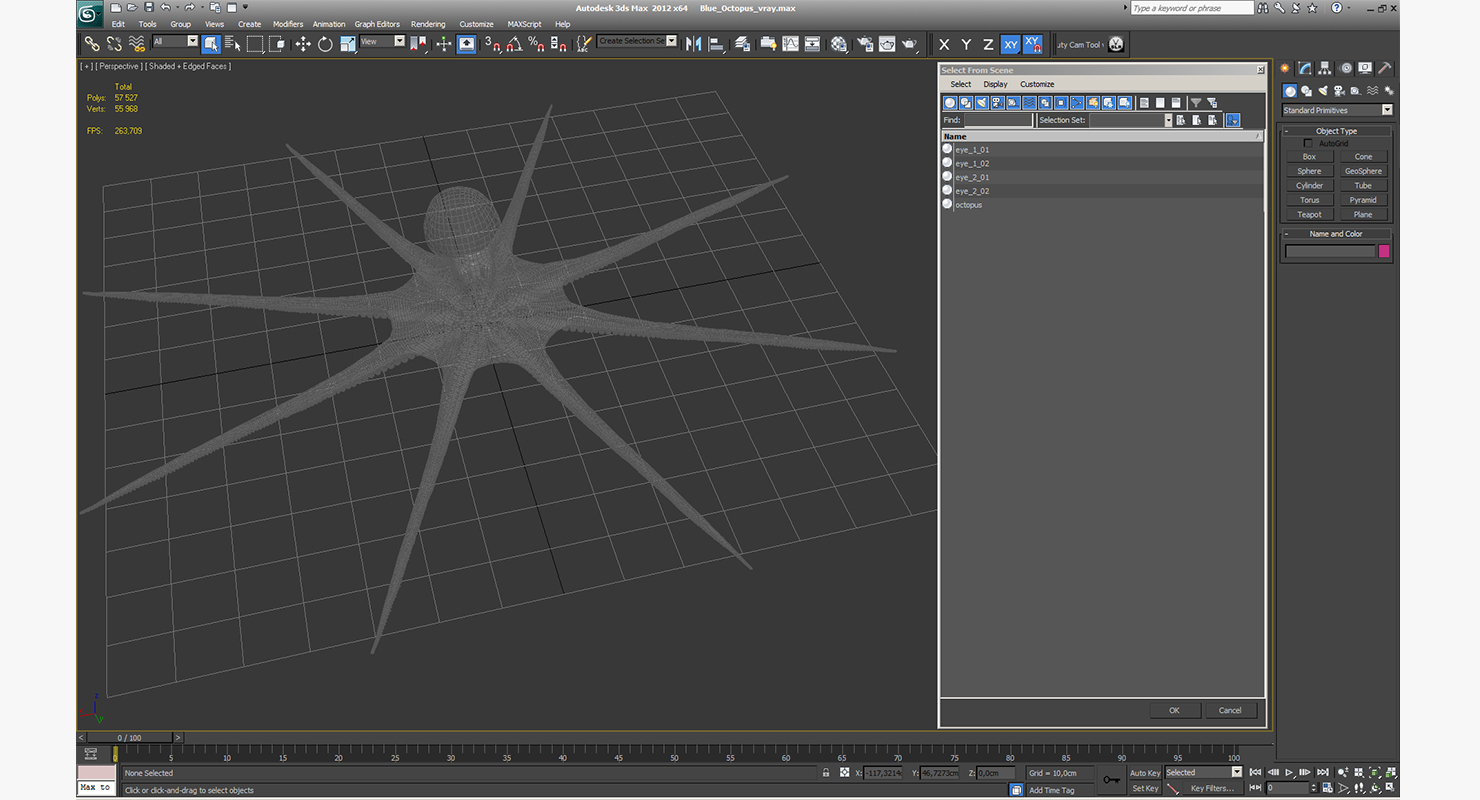Viewport: 1480px width, 800px height.
Task: Toggle XY plane axis constraint
Action: [x=1010, y=44]
